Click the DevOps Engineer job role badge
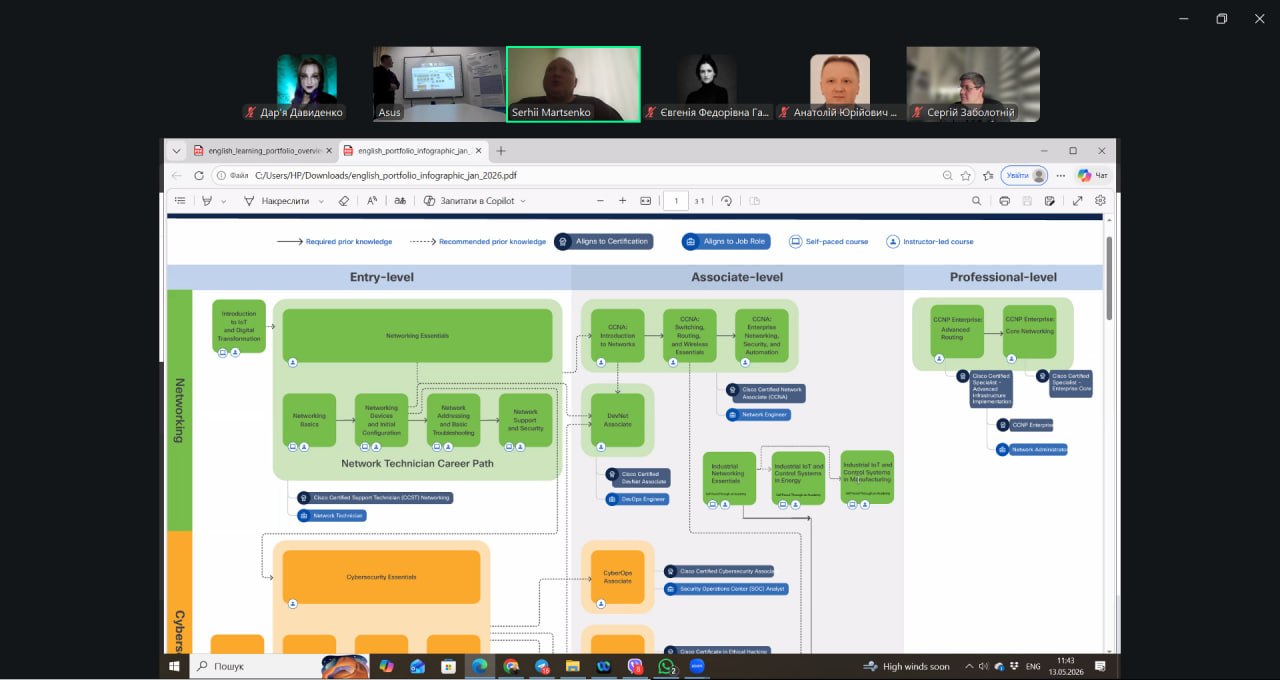This screenshot has width=1280, height=680. 637,499
